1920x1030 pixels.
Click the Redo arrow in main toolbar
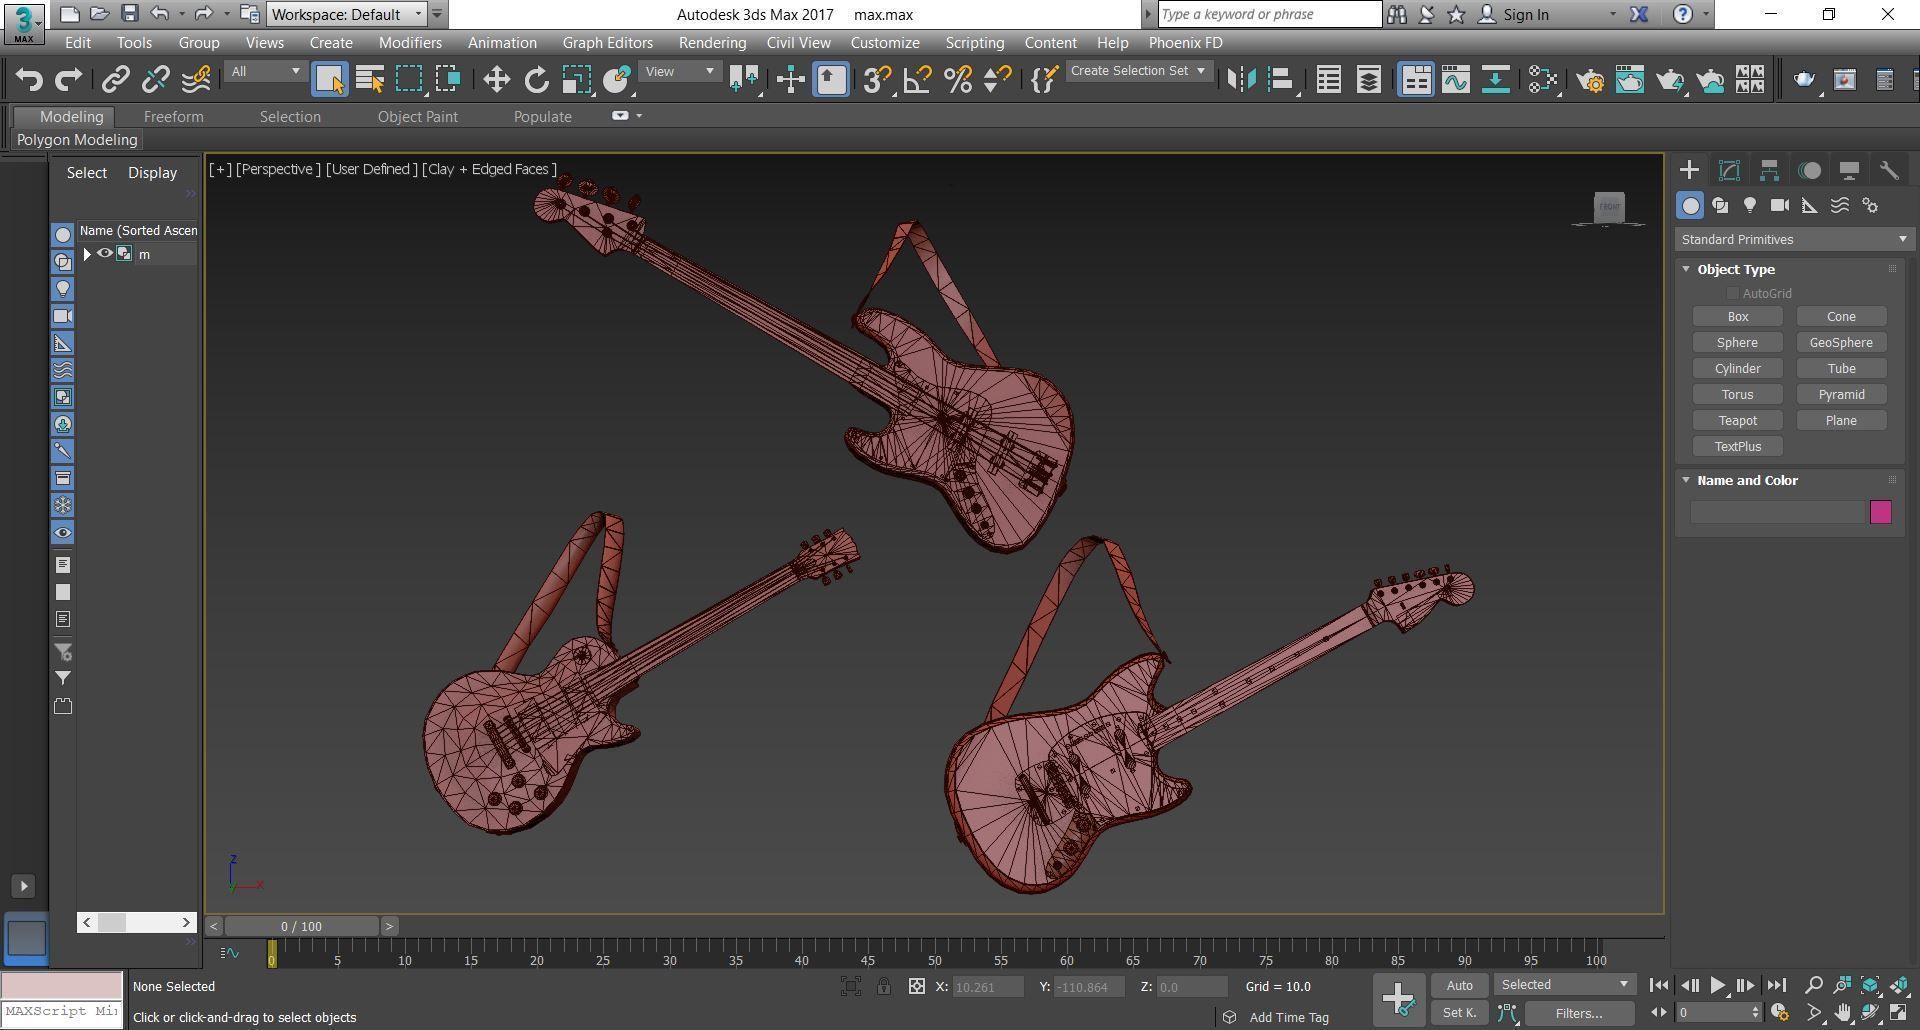68,80
